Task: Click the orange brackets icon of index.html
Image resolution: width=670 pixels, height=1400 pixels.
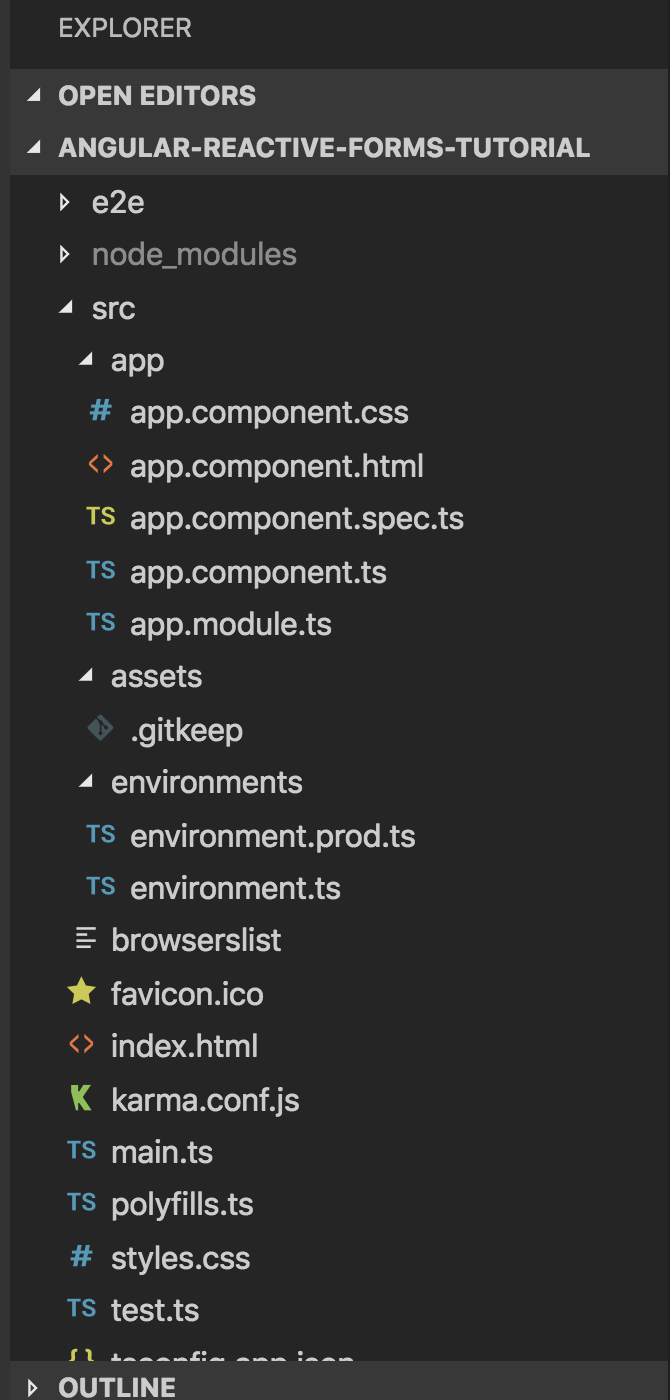Action: pyautogui.click(x=81, y=1045)
